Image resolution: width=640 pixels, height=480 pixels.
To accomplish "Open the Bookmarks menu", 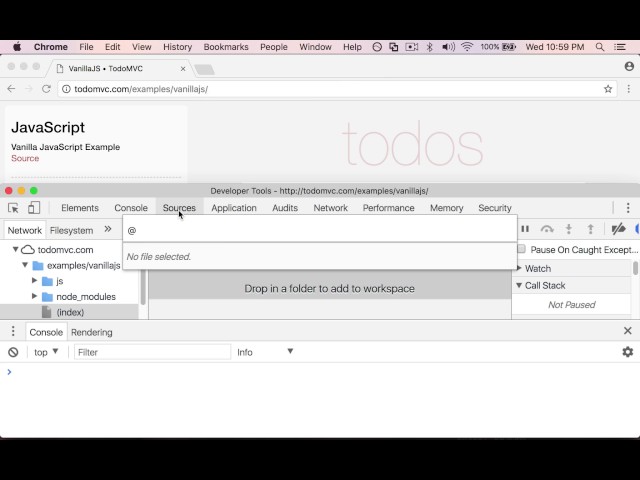I will (x=226, y=47).
